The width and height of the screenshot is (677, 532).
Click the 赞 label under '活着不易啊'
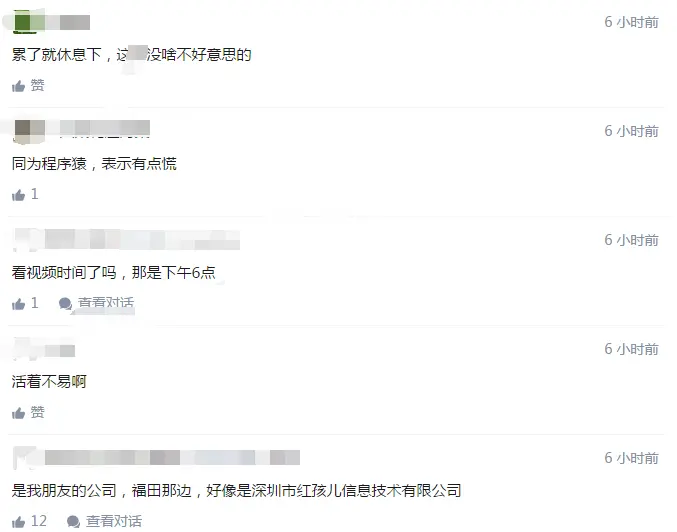(37, 412)
